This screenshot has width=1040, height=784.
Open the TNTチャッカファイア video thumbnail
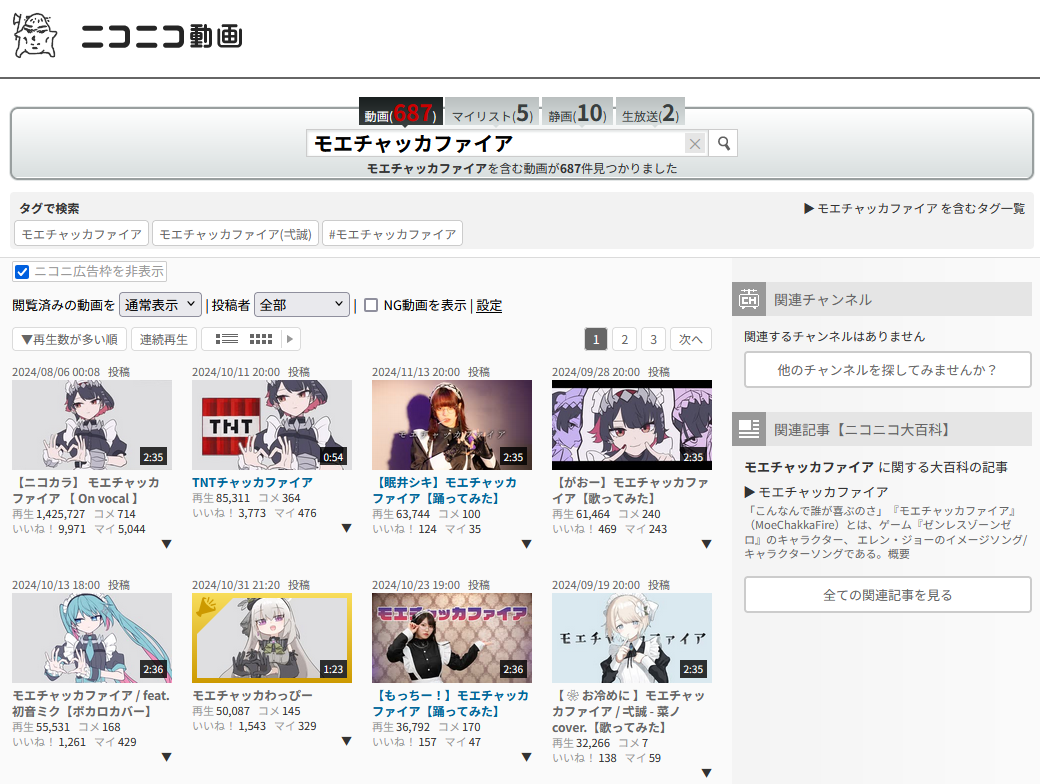pos(272,425)
